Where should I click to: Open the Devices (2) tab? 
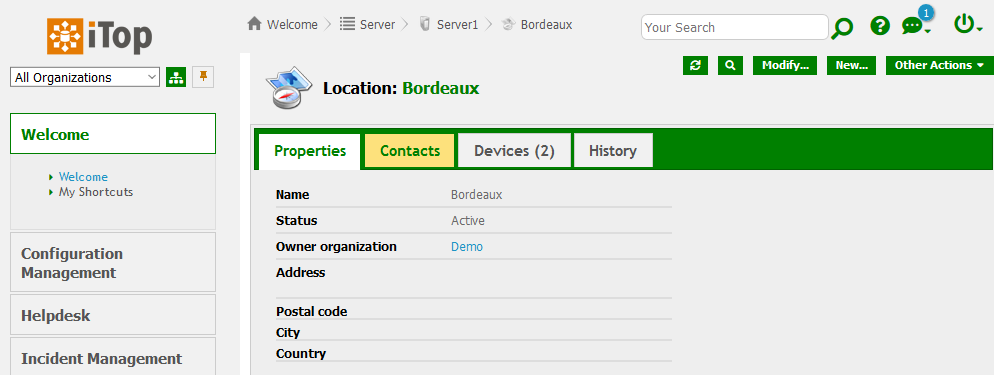click(514, 151)
